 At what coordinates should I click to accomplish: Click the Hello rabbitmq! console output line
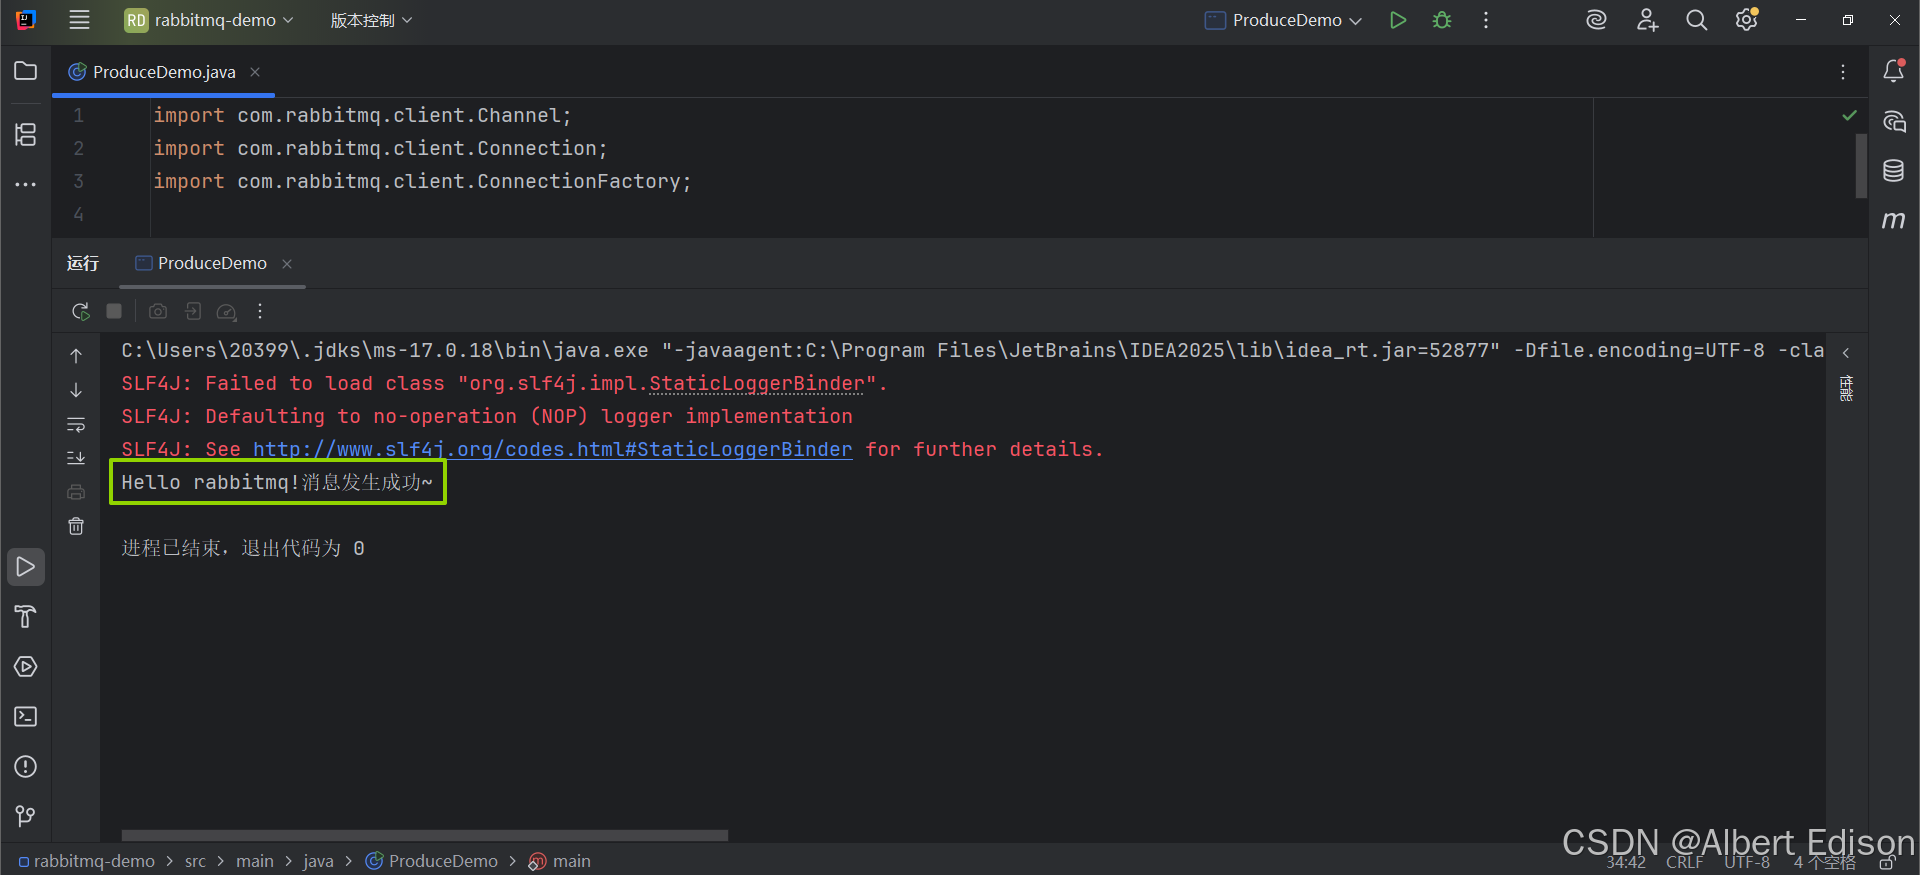pos(277,482)
